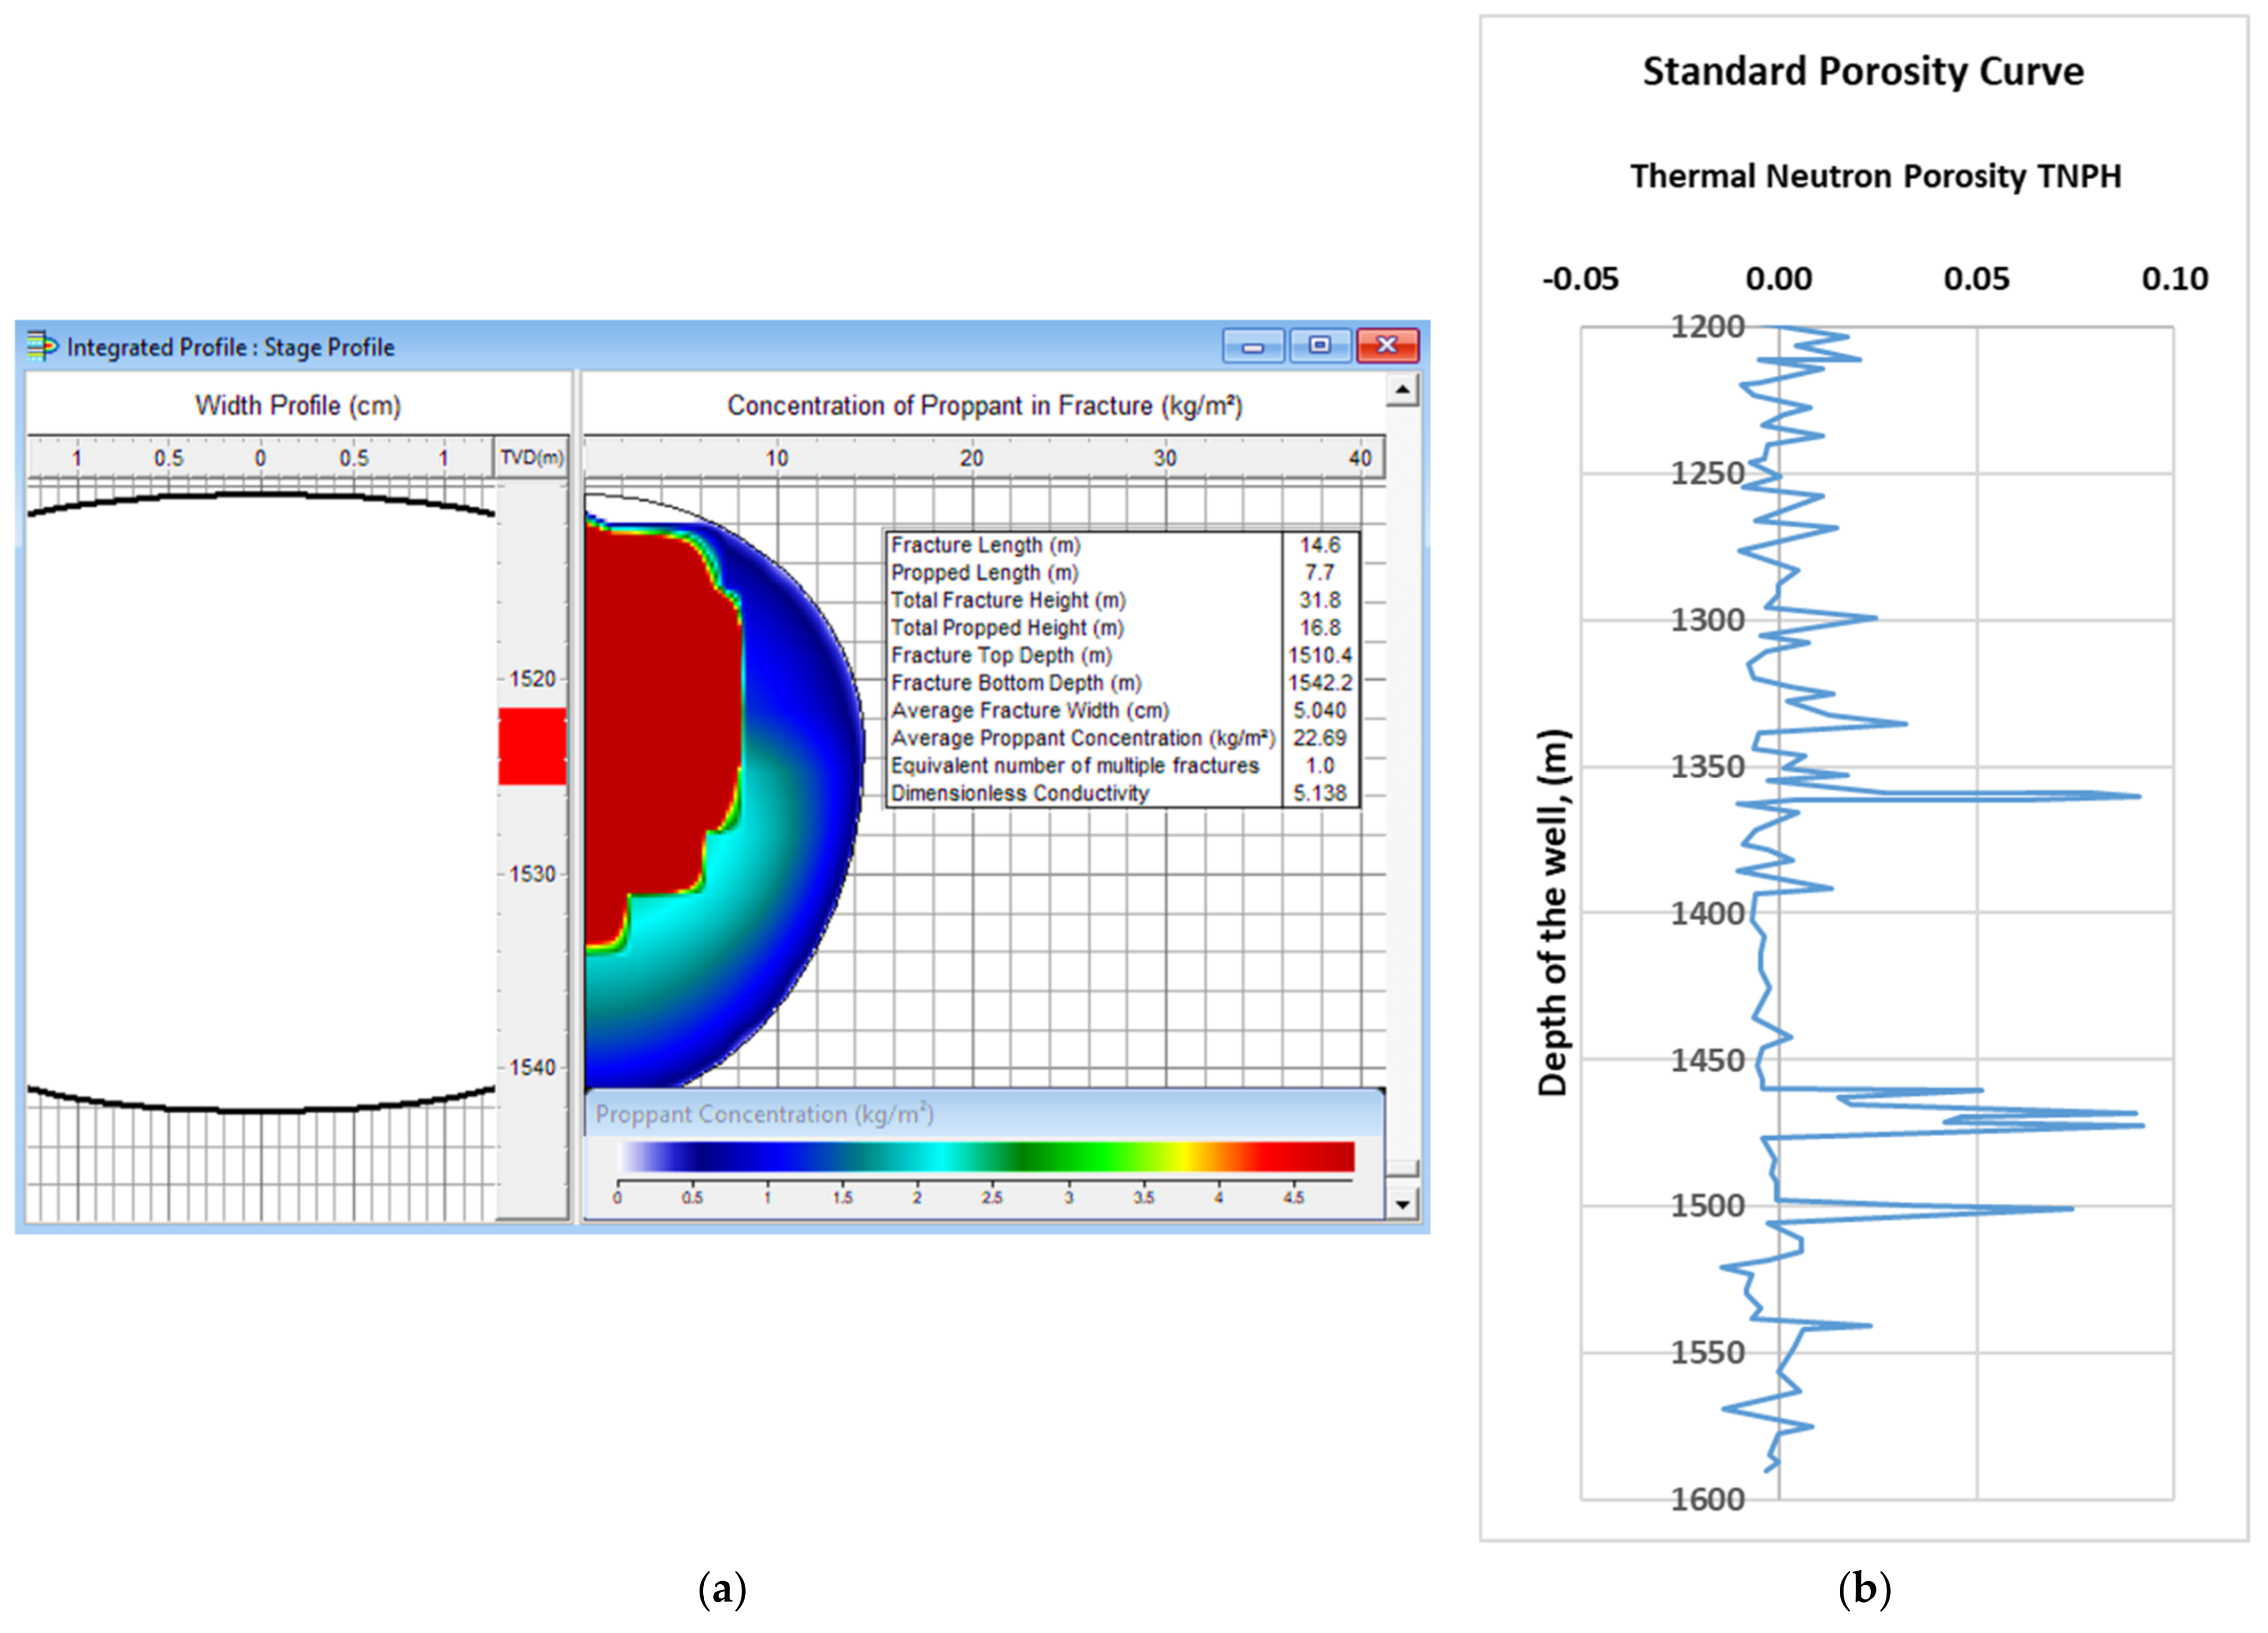
Task: Click the red high-concentration fracture region
Action: click(x=660, y=720)
